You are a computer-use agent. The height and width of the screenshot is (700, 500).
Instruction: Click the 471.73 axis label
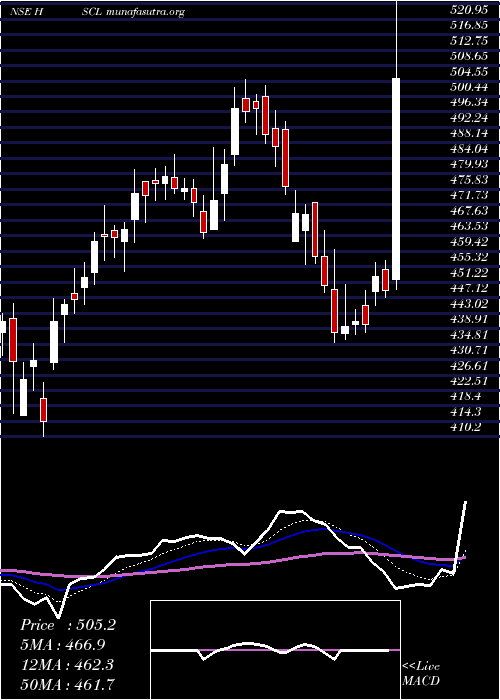468,196
